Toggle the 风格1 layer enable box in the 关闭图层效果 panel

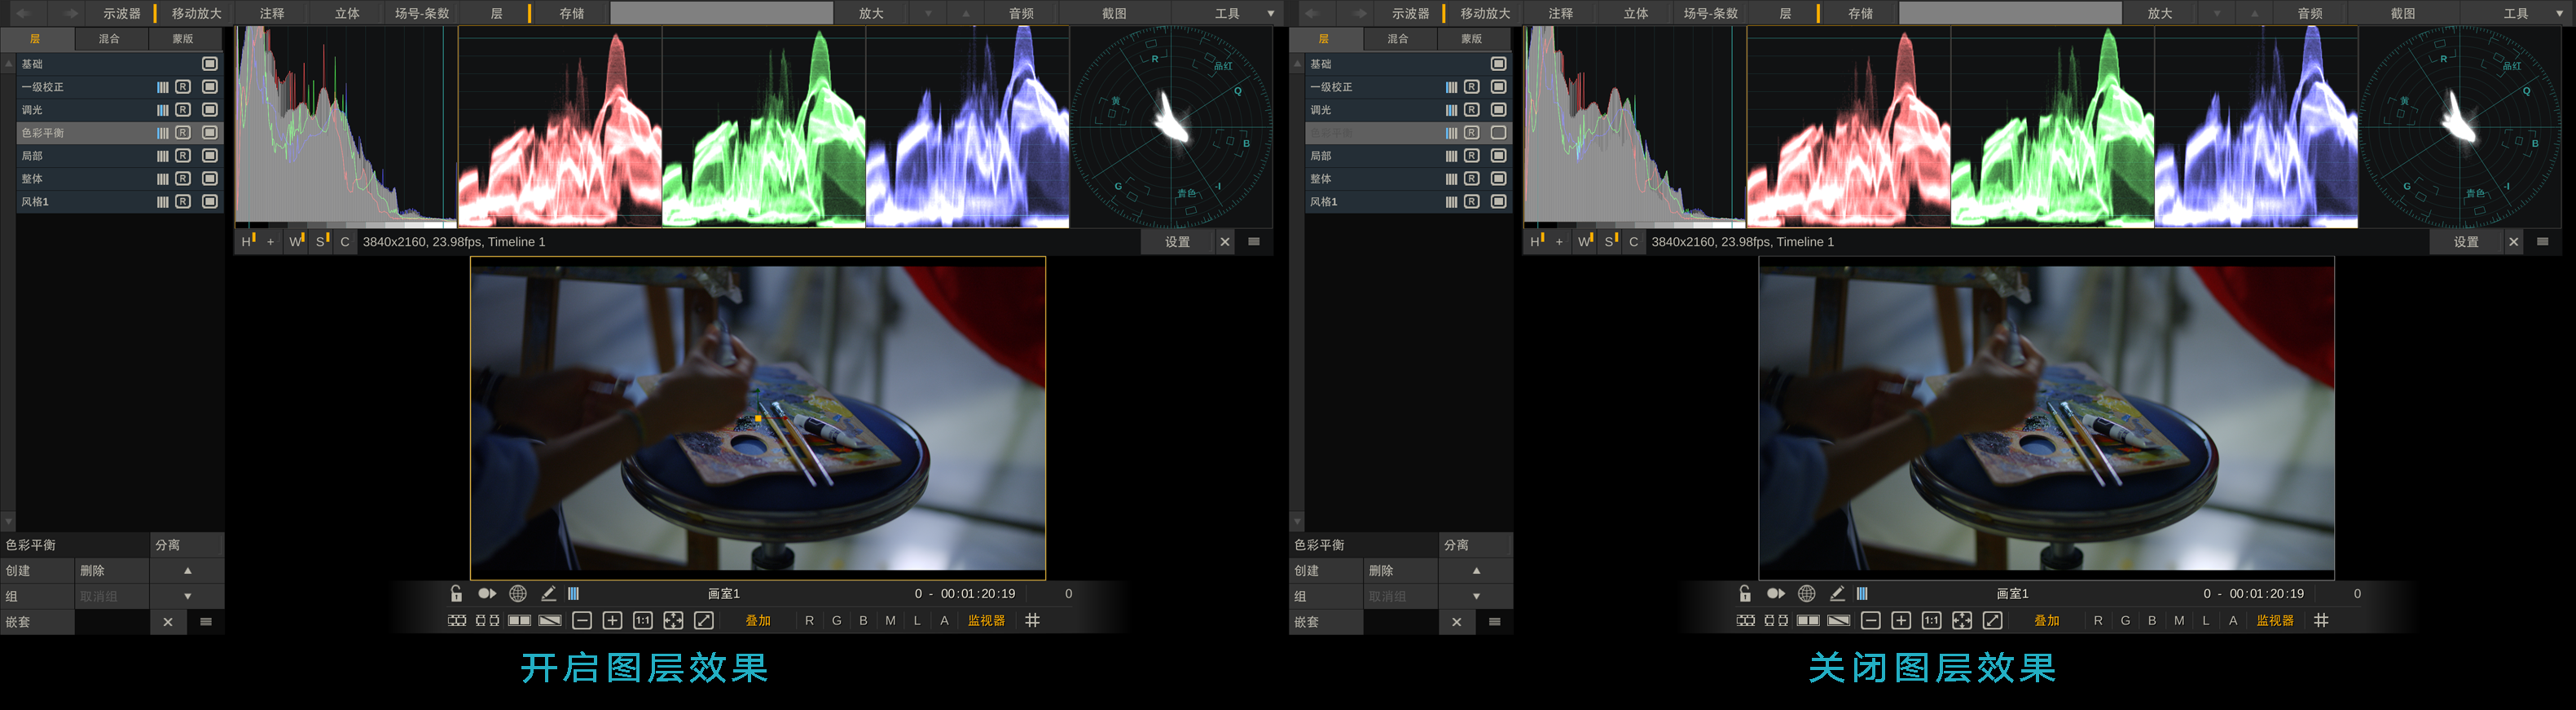[1498, 202]
